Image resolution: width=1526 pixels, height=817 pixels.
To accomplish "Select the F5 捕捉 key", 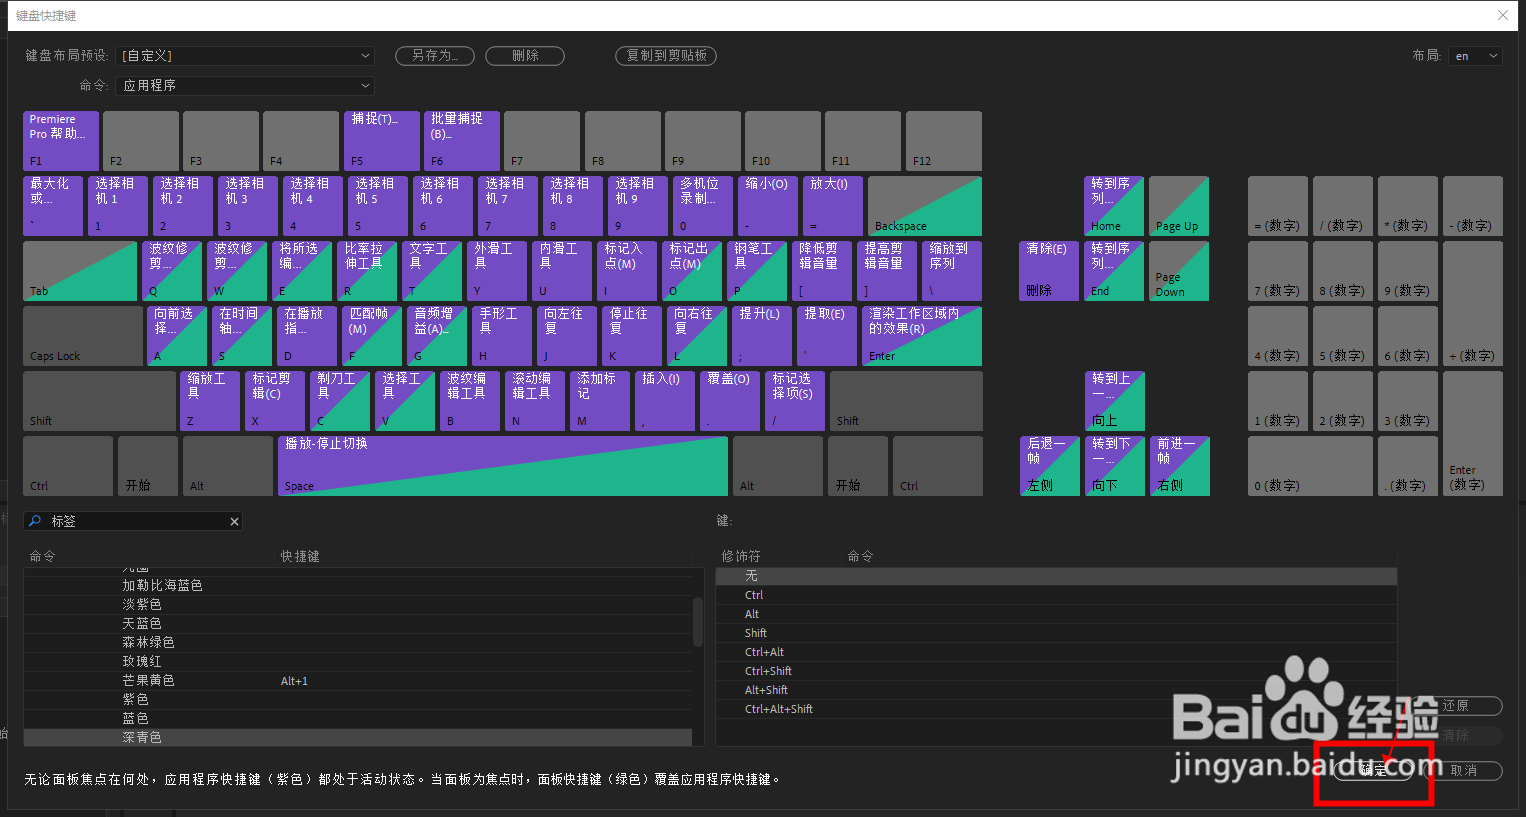I will 382,141.
